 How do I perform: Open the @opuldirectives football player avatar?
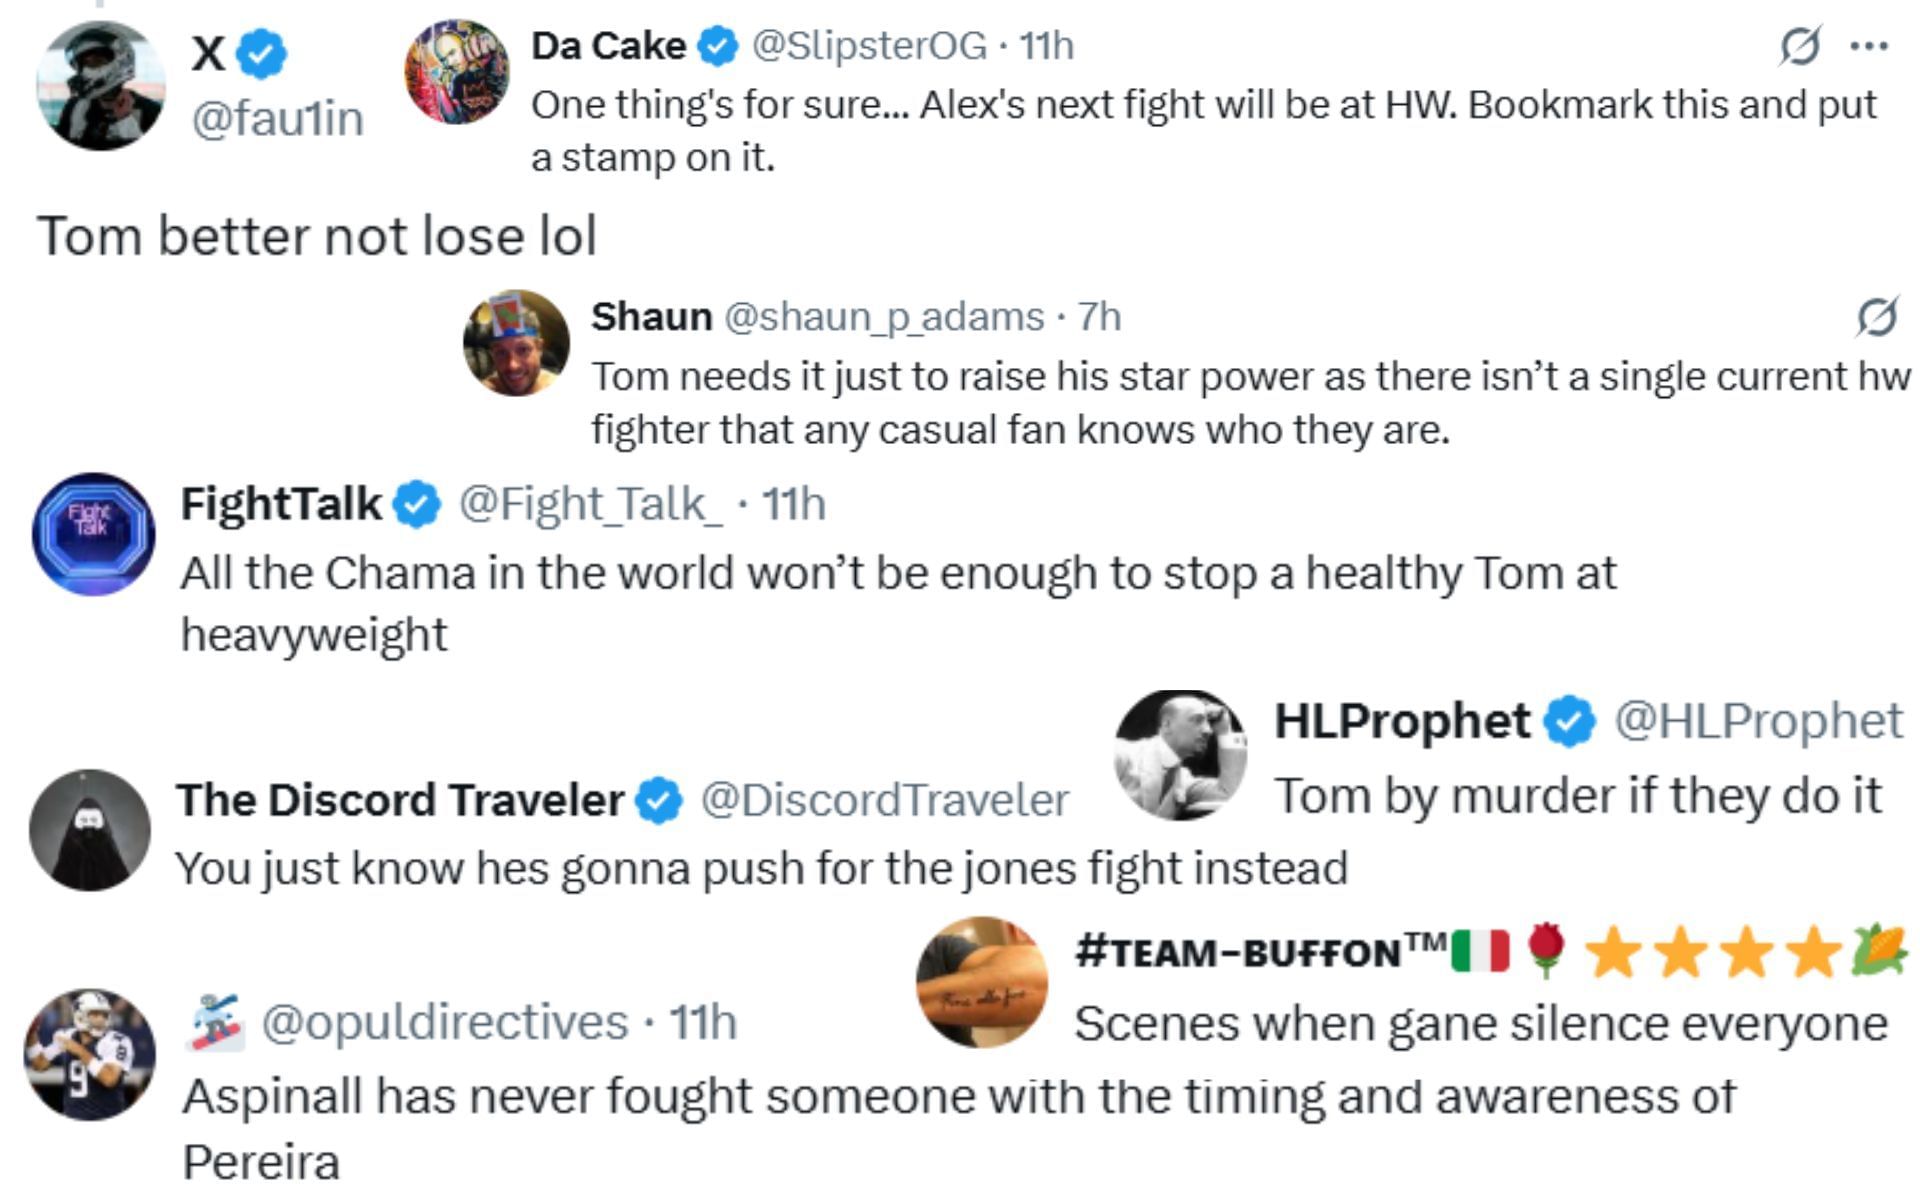click(90, 1055)
